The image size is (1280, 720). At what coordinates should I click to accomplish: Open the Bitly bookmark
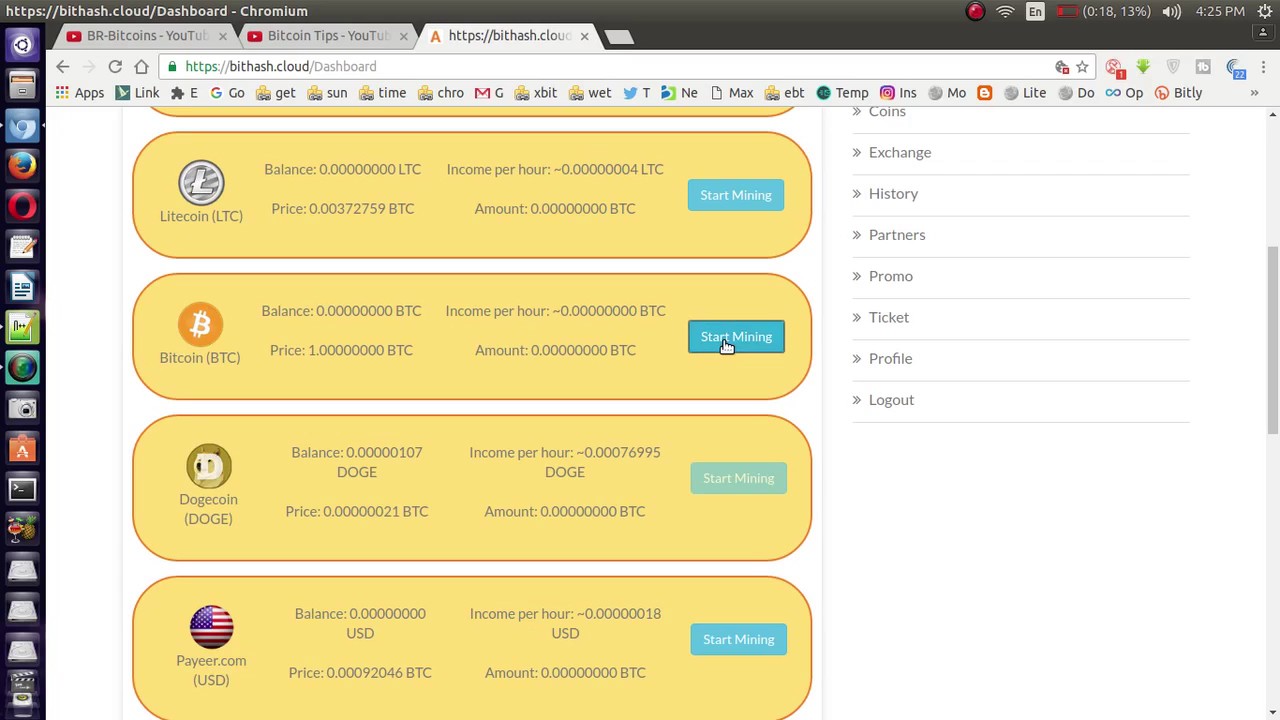point(1178,93)
